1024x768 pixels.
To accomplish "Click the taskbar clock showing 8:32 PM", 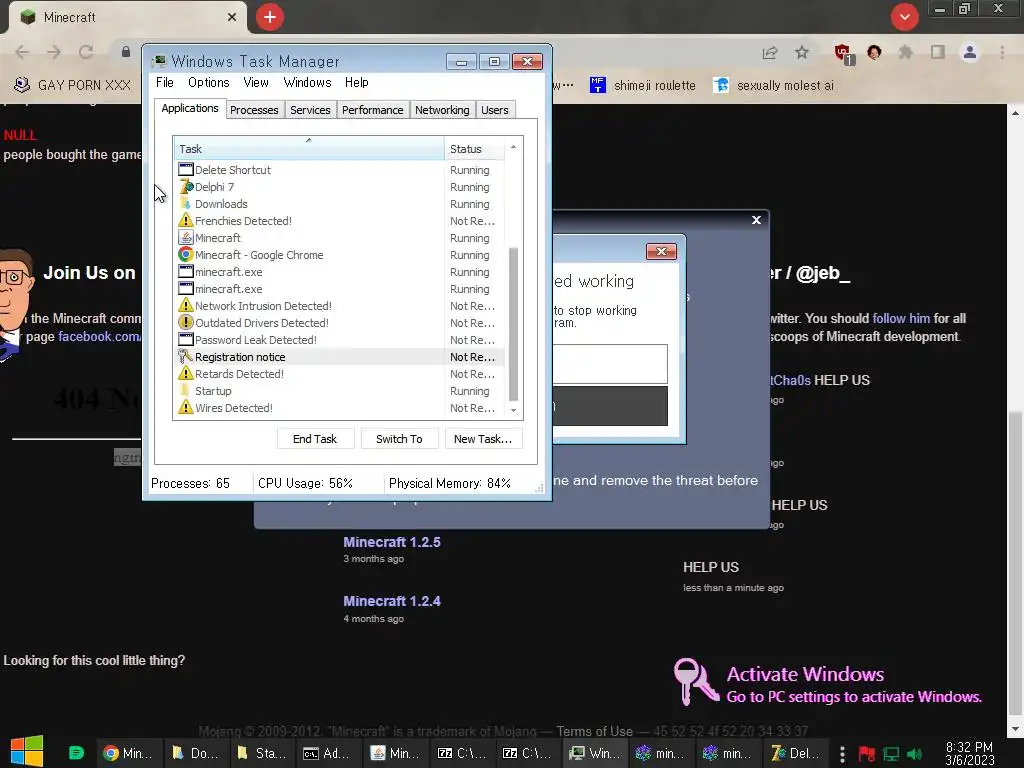I will tap(969, 754).
